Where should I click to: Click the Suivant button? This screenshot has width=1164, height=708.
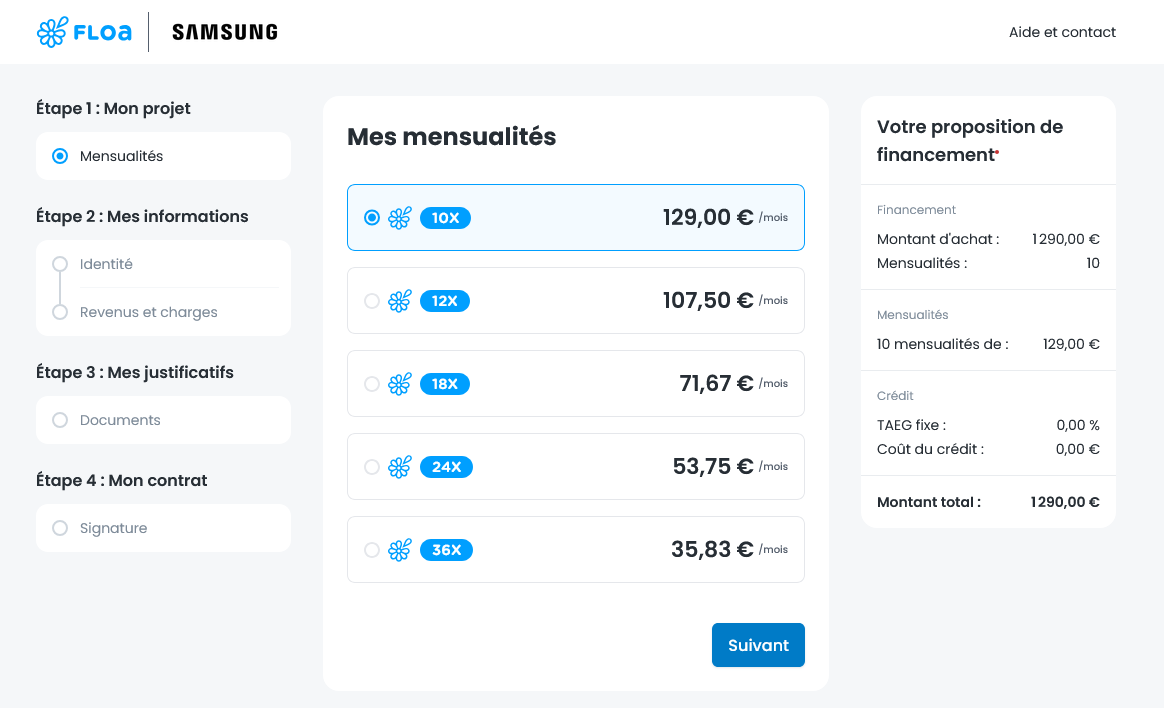pyautogui.click(x=758, y=645)
